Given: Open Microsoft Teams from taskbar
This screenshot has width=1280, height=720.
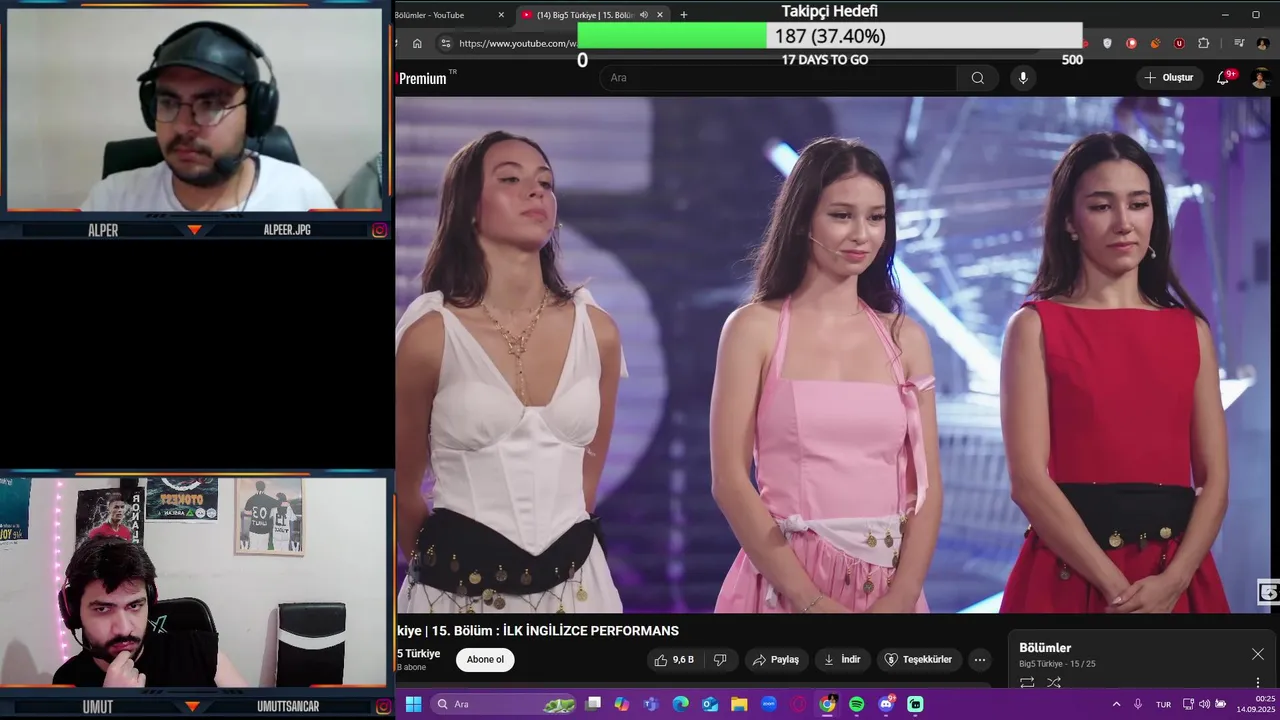Looking at the screenshot, I should (651, 704).
